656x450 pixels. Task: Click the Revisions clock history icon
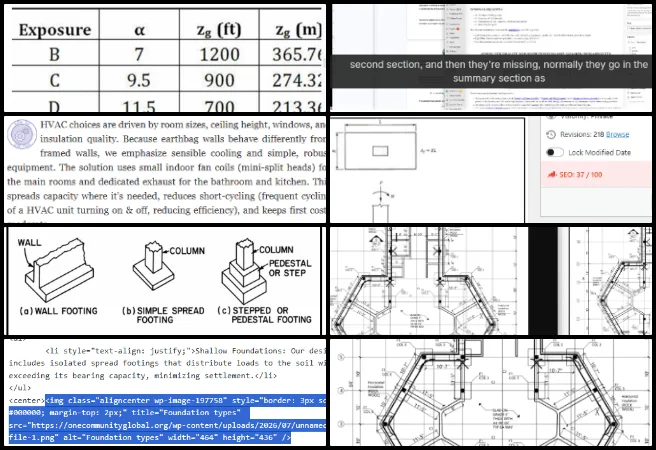click(551, 135)
